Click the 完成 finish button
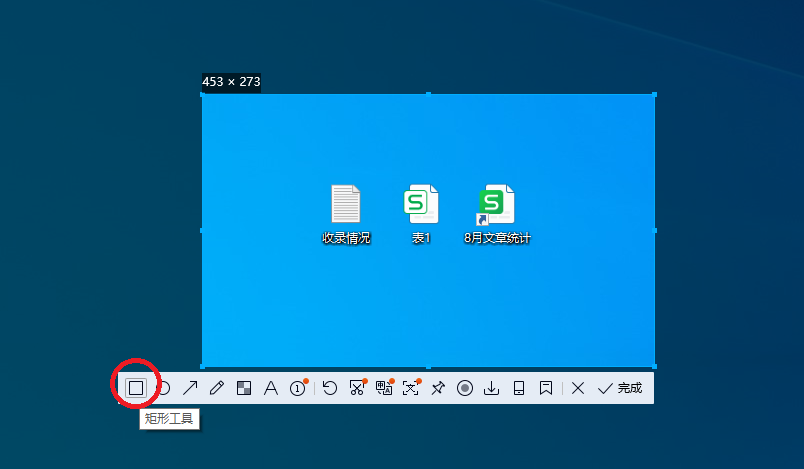This screenshot has width=804, height=469. (x=619, y=388)
